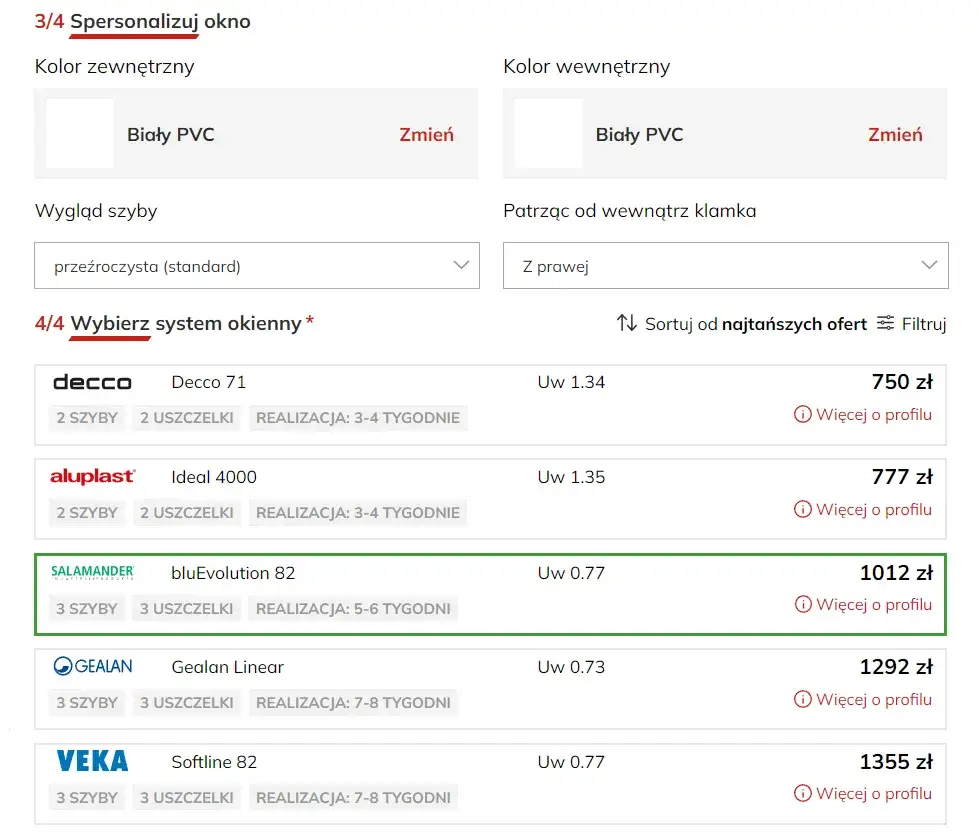Viewport: 979px width, 832px height.
Task: Click the Filtruj filter icon
Action: point(884,323)
